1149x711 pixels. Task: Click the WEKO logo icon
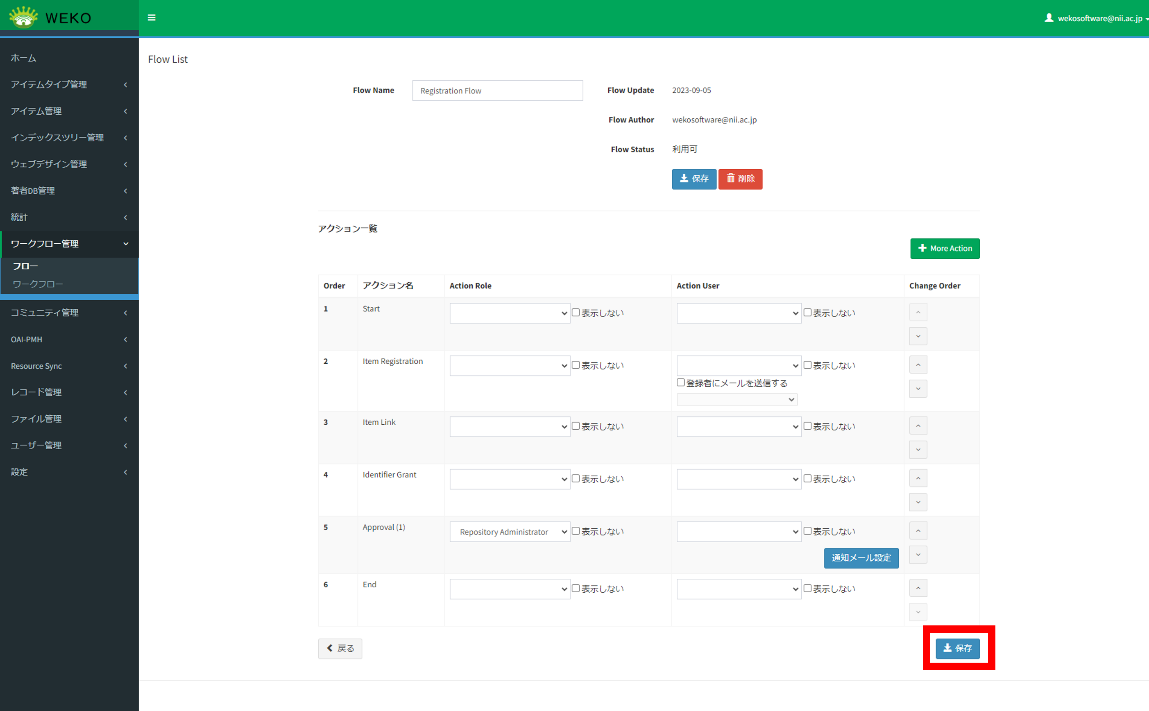tap(24, 17)
